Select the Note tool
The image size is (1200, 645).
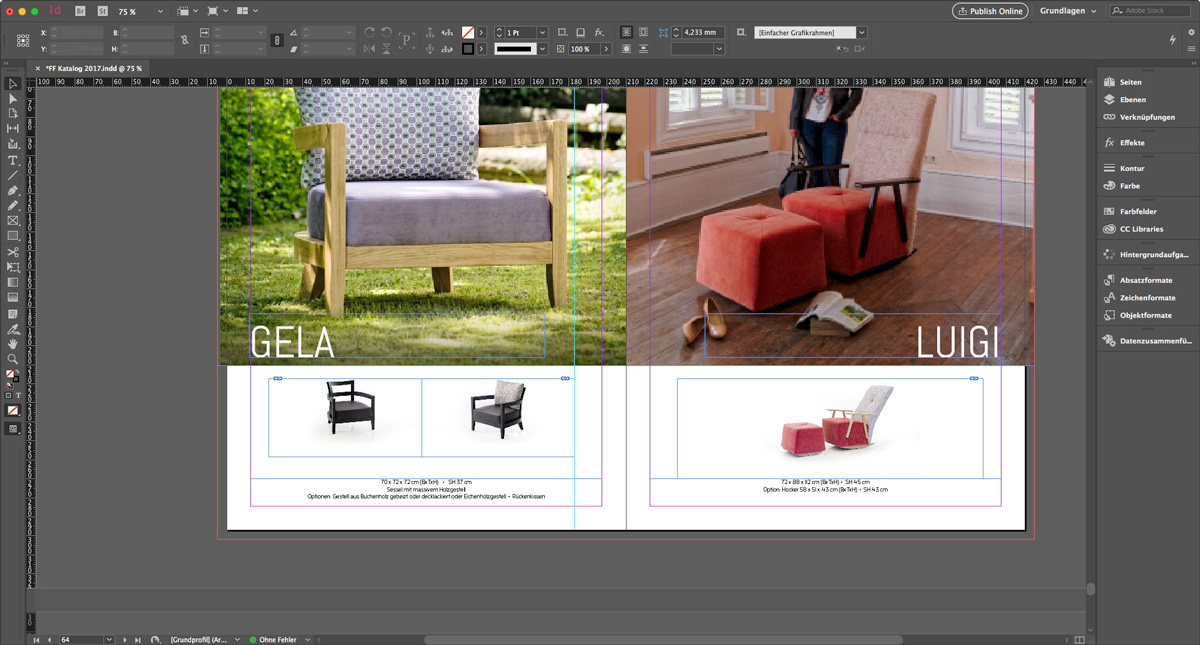13,314
